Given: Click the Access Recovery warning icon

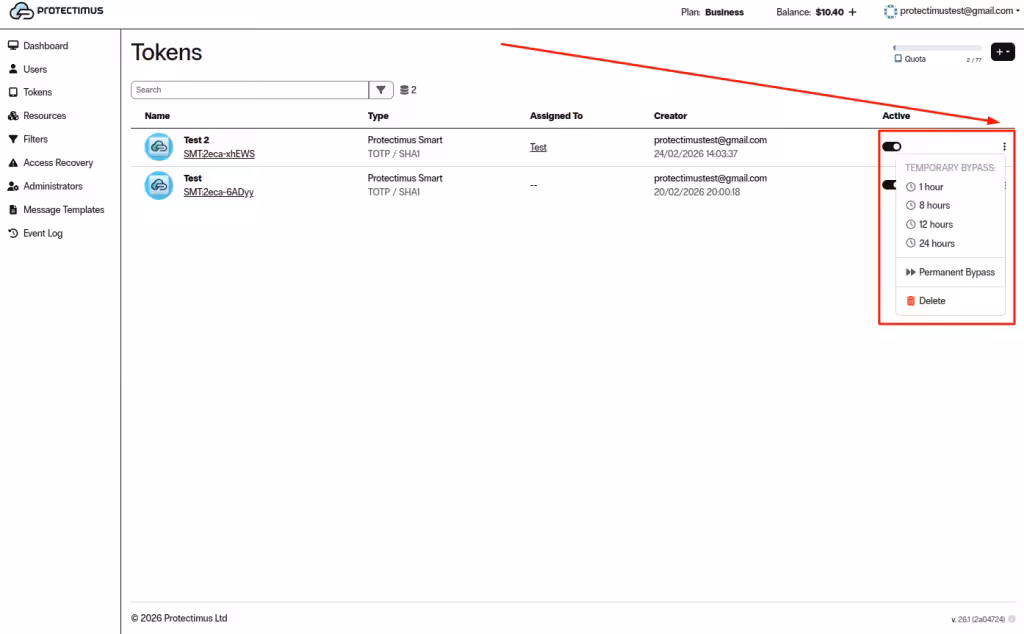Looking at the screenshot, I should tap(13, 163).
